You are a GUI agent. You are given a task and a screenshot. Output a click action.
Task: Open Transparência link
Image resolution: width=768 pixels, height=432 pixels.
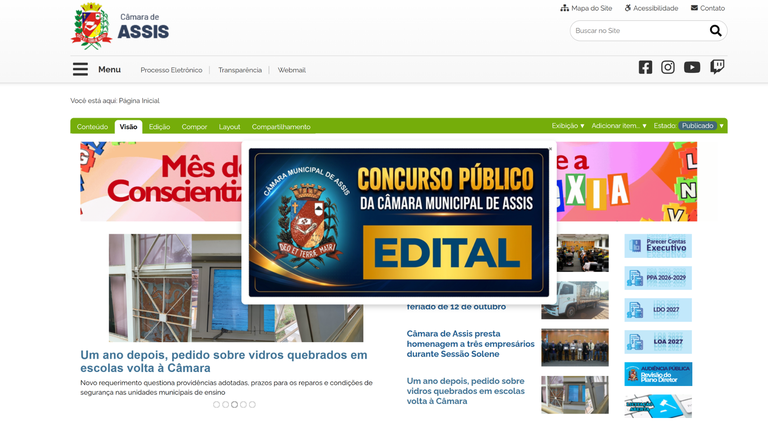(240, 70)
